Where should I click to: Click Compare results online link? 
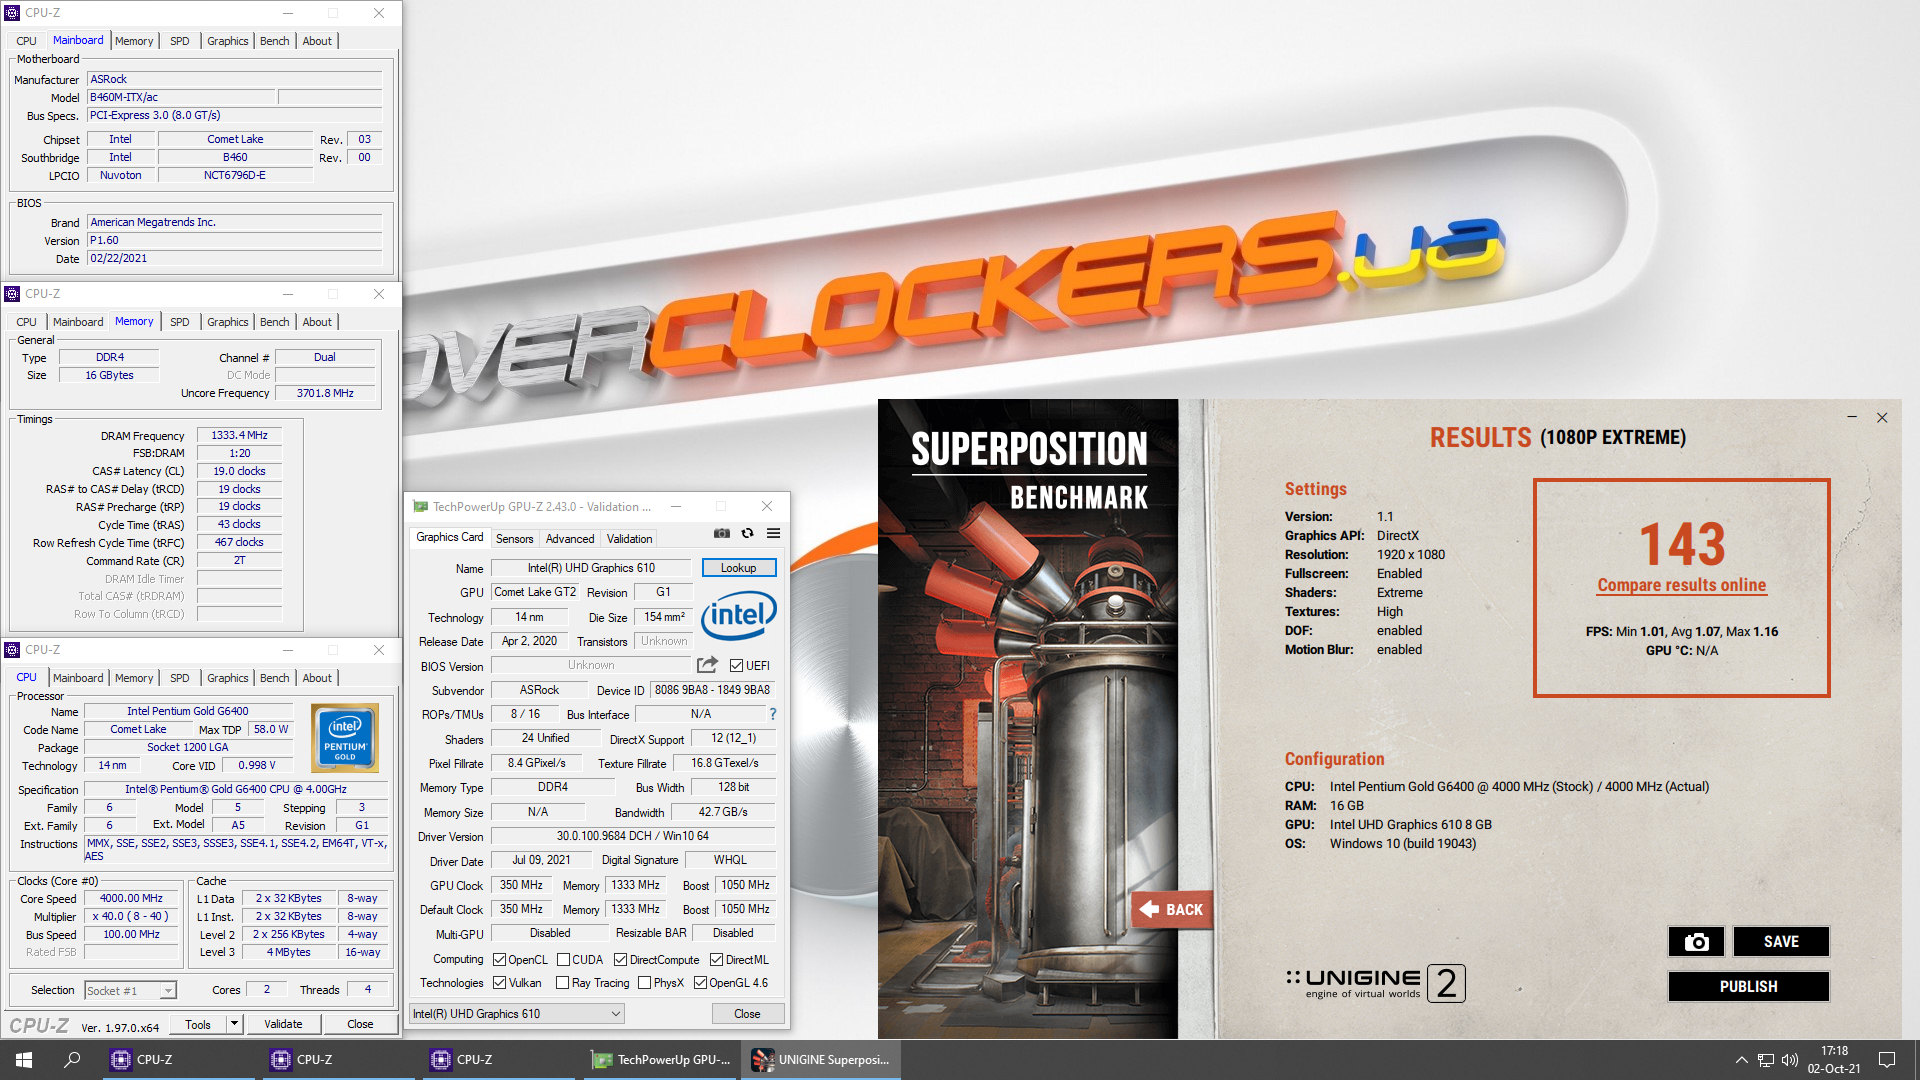[x=1681, y=585]
